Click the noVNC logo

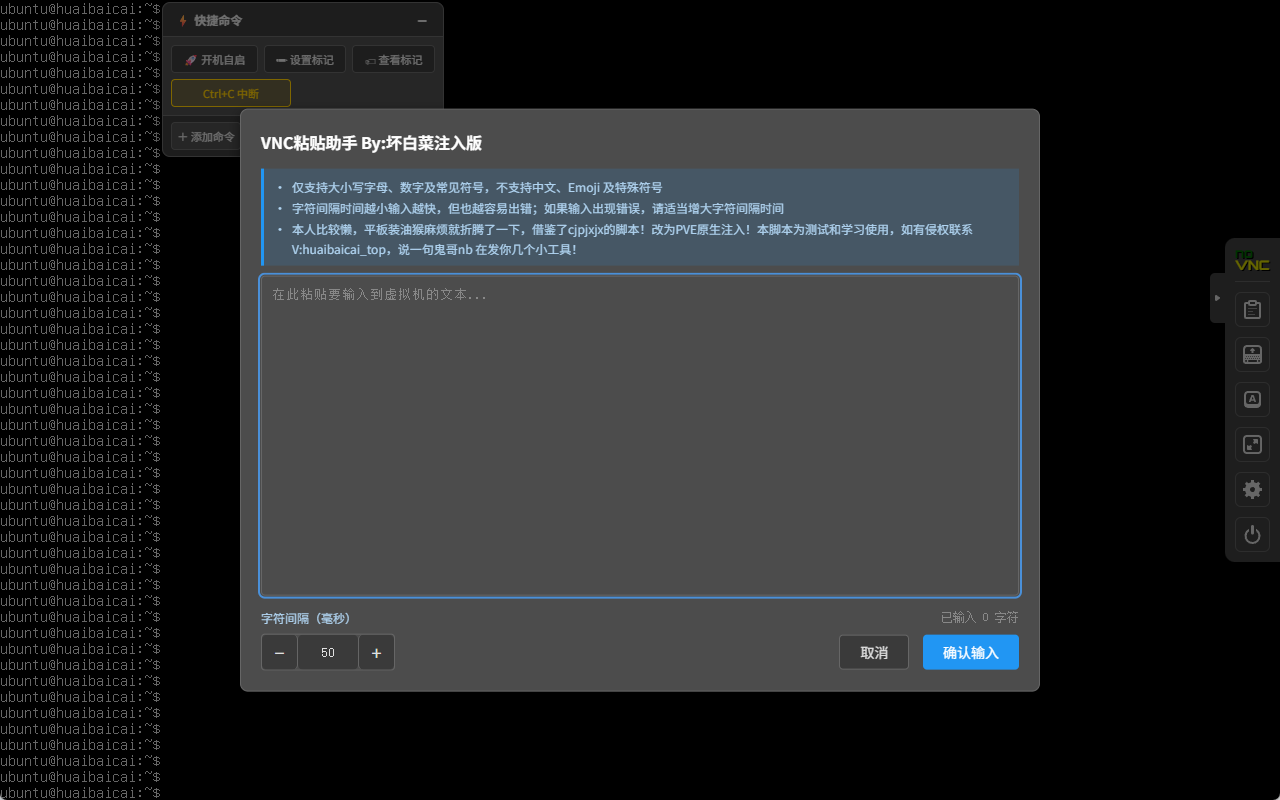pos(1252,261)
